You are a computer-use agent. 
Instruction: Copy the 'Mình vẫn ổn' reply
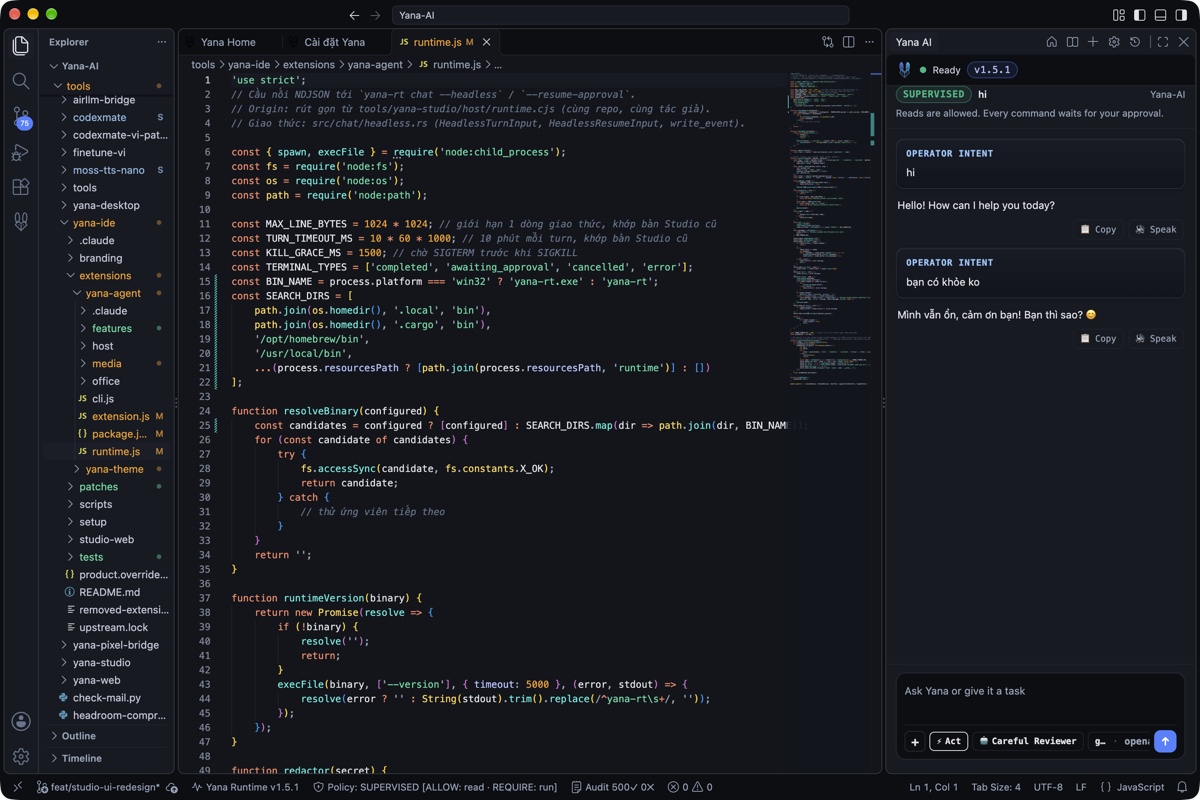point(1098,338)
